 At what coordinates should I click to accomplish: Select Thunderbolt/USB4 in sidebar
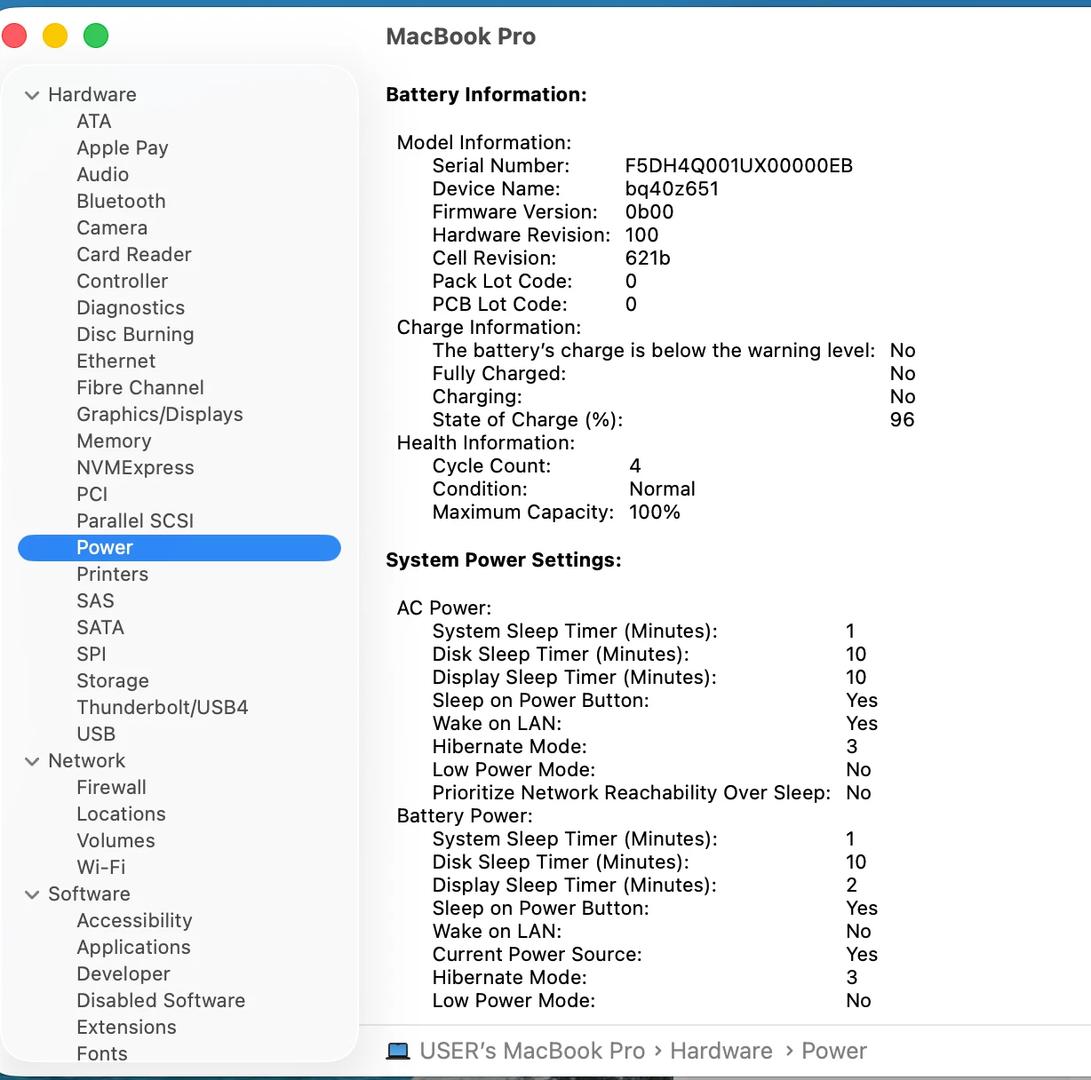pos(162,707)
